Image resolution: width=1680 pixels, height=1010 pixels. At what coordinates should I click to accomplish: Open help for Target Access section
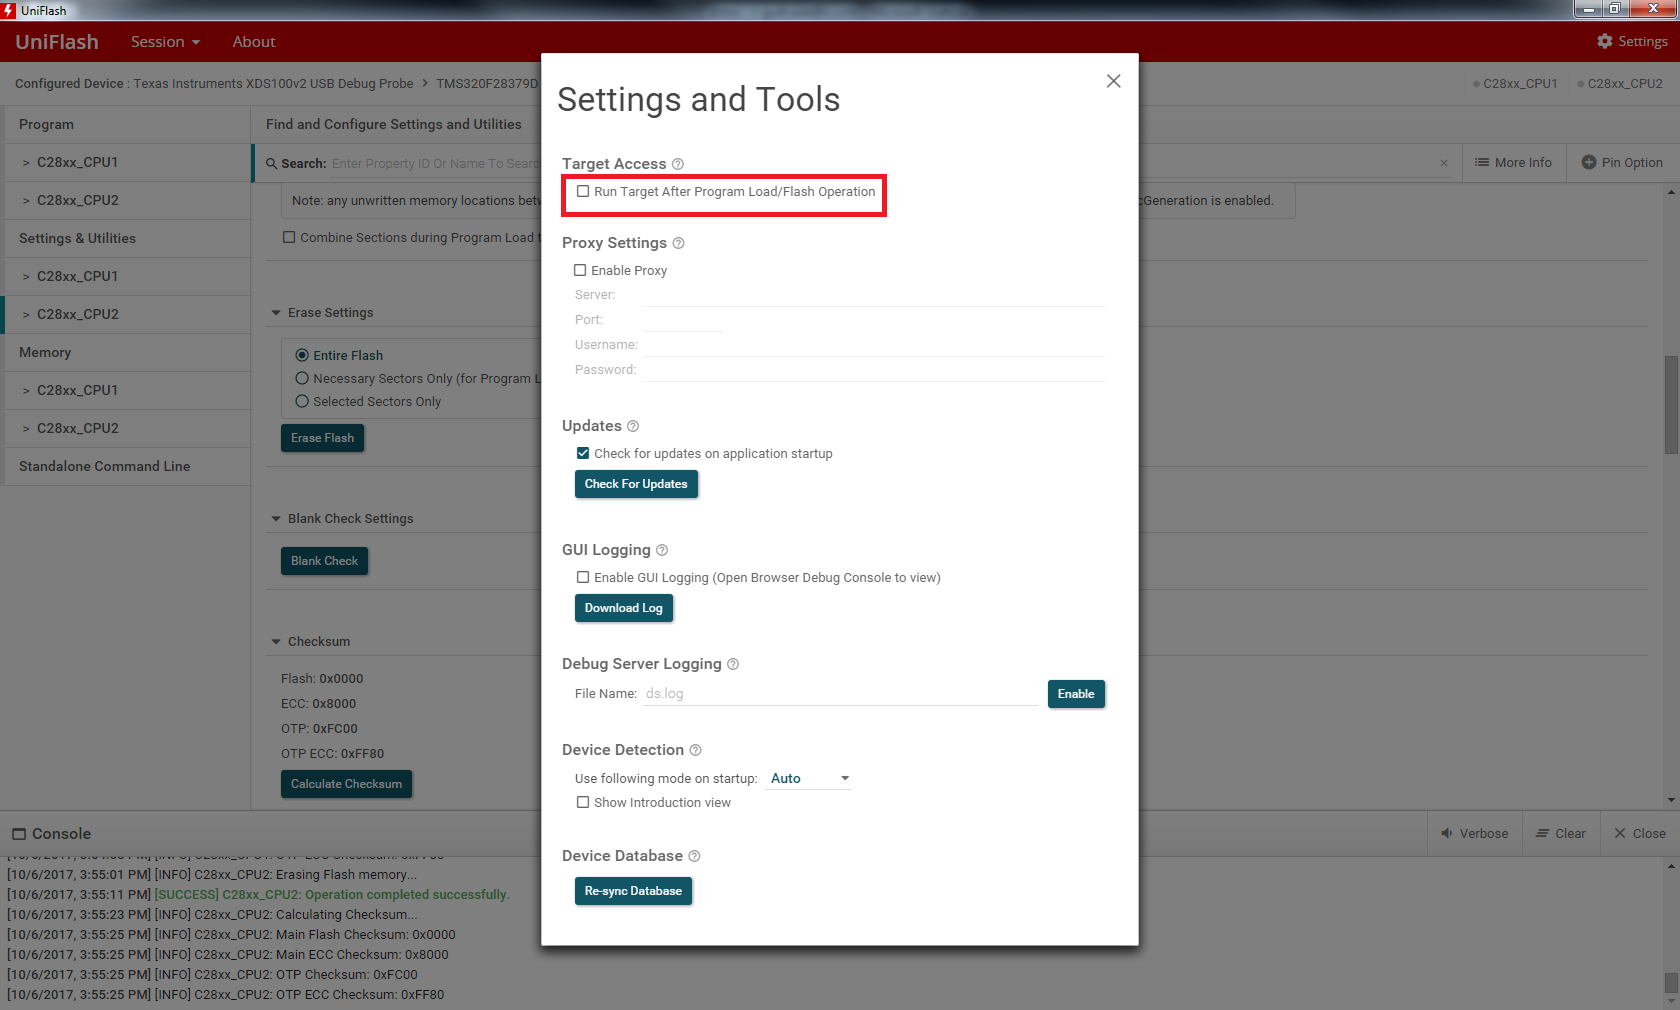[678, 164]
